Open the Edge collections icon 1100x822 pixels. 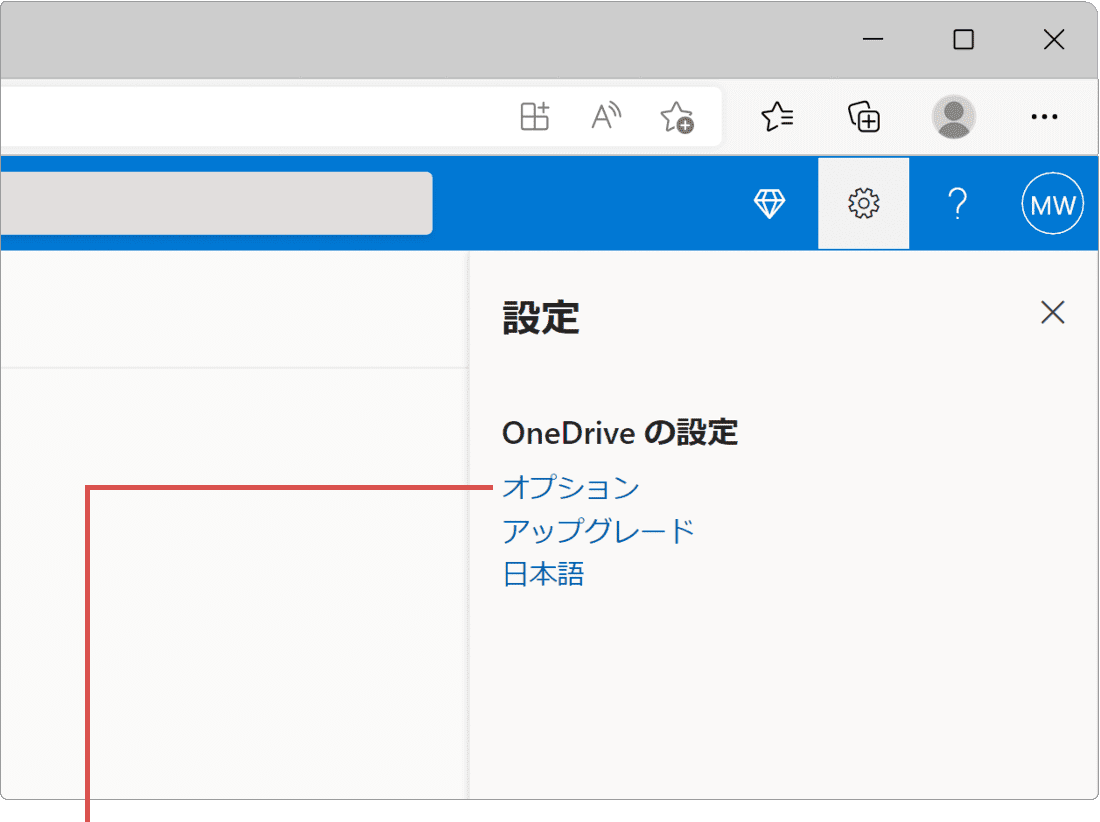point(864,116)
